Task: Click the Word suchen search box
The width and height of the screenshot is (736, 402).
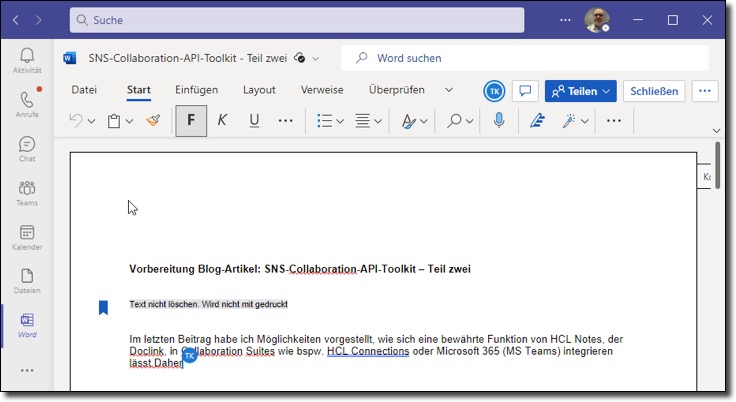Action: click(x=525, y=58)
